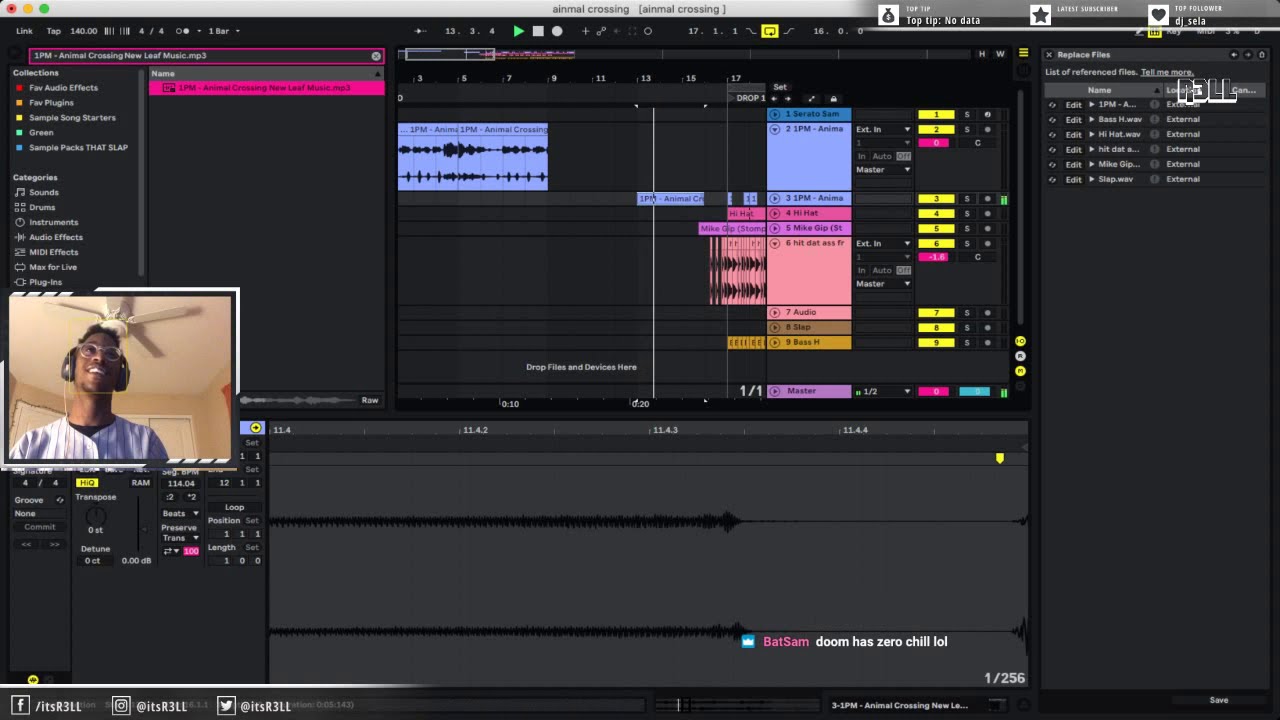Toggle the yellow Loop switch
The image size is (1280, 720).
(x=769, y=31)
